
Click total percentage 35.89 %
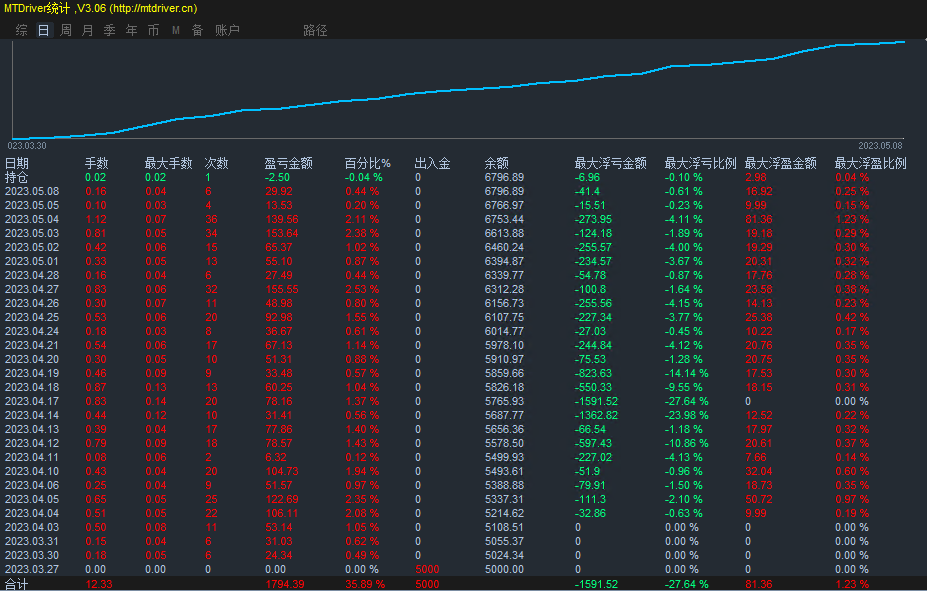pos(365,584)
